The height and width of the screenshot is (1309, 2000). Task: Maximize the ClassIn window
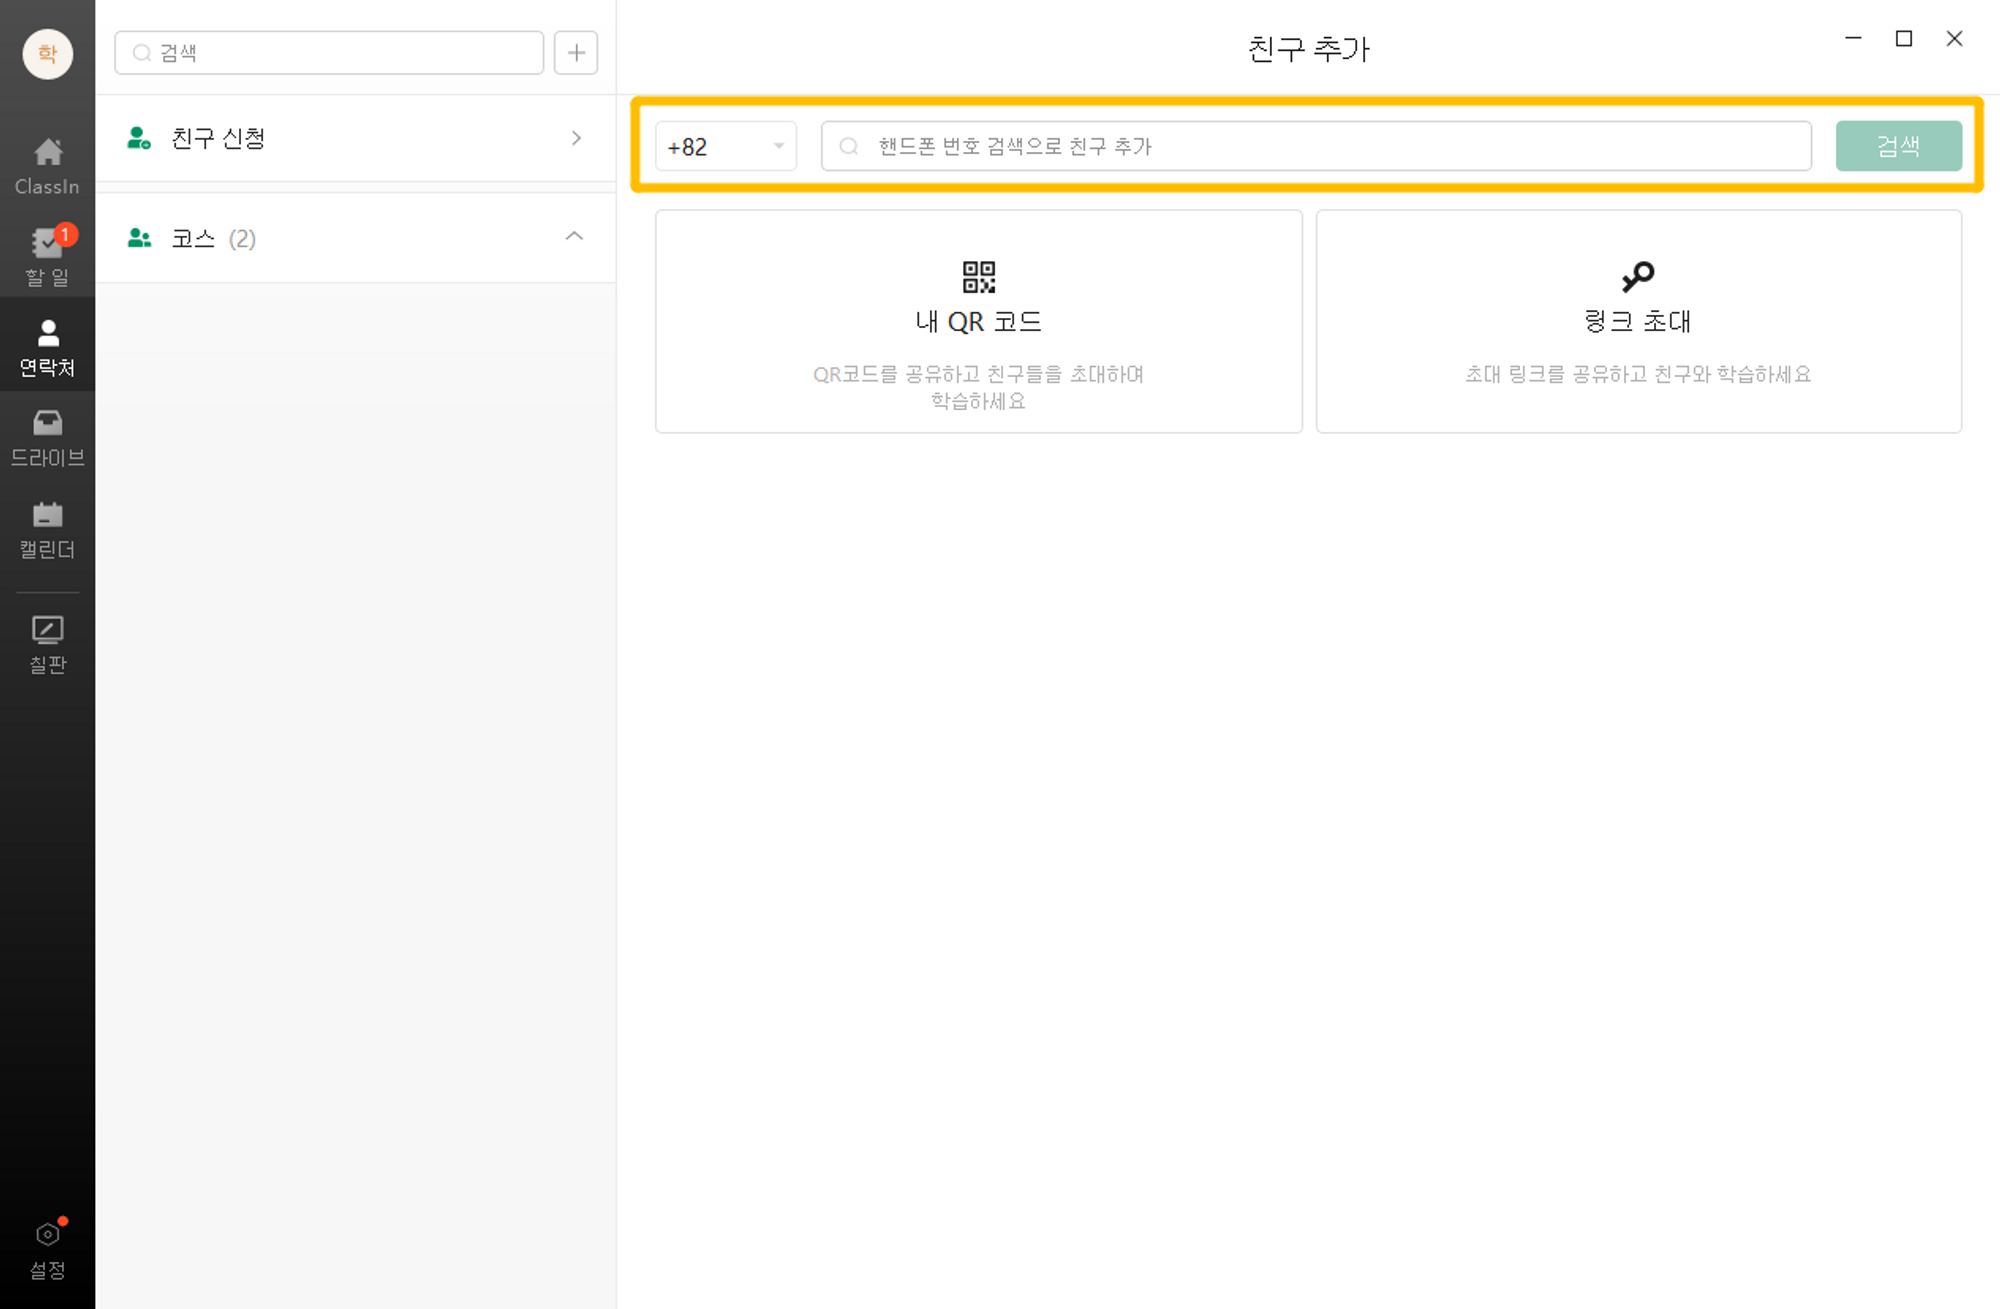pos(1904,38)
